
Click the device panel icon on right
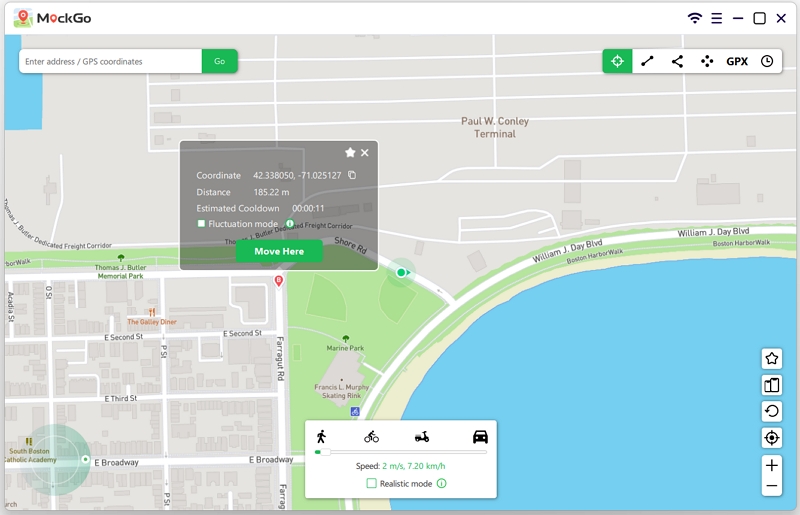pos(771,385)
